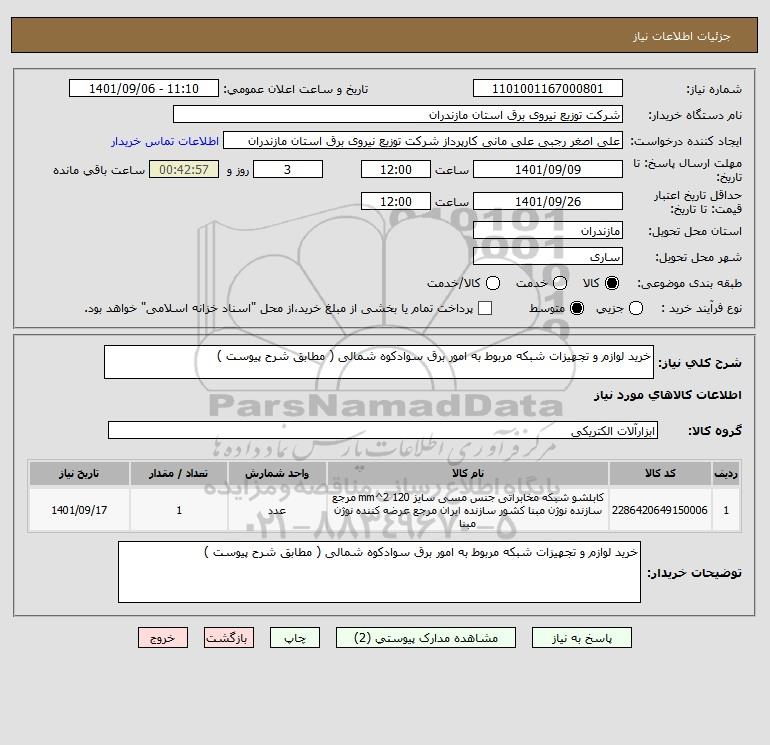
Task: Click the تاریخ نیاز column header
Action: click(79, 473)
